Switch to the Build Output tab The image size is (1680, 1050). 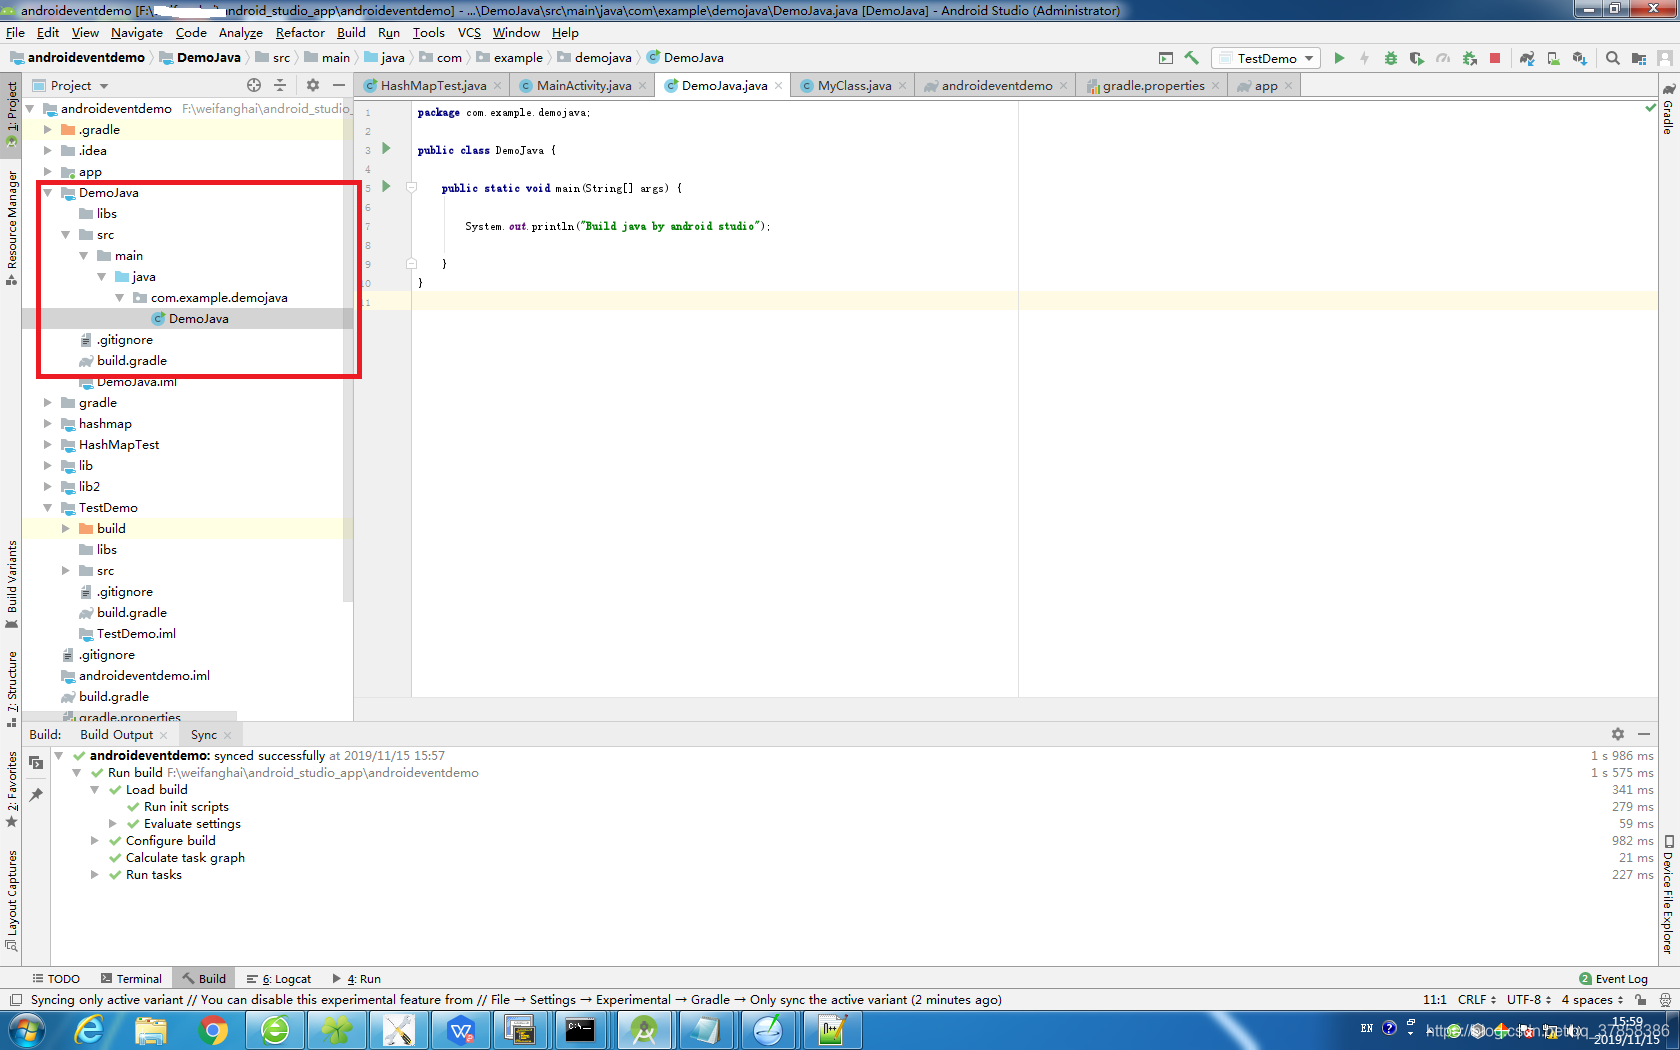pyautogui.click(x=117, y=735)
